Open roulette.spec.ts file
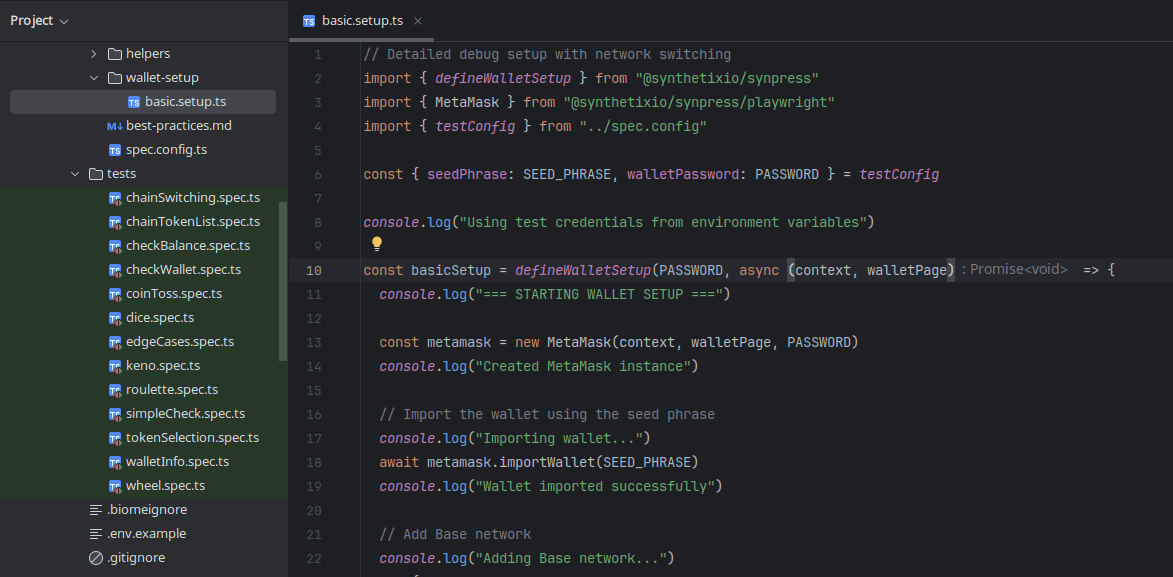This screenshot has height=577, width=1173. pos(172,390)
